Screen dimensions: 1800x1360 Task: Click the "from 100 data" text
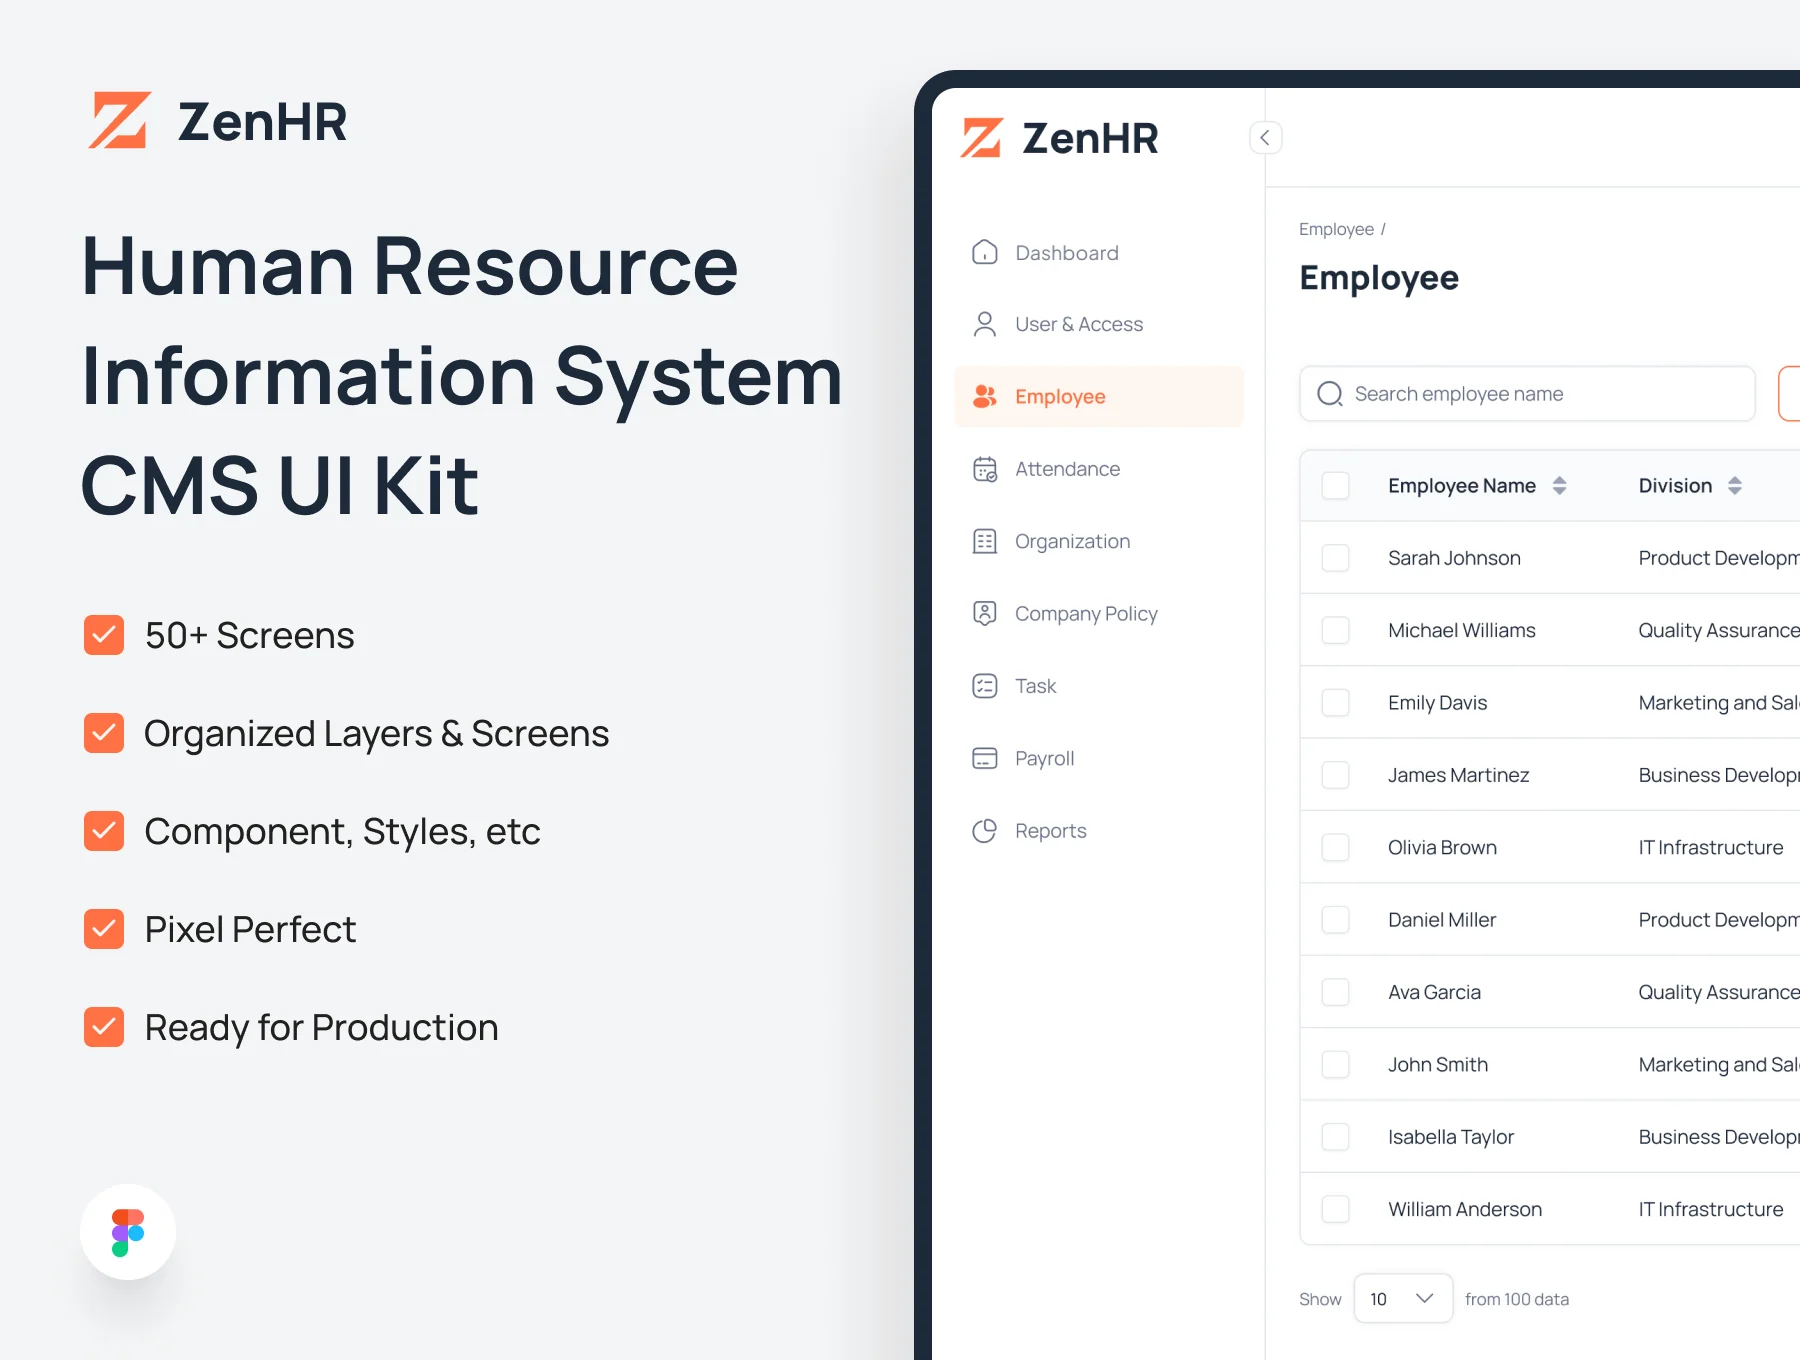pos(1517,1299)
